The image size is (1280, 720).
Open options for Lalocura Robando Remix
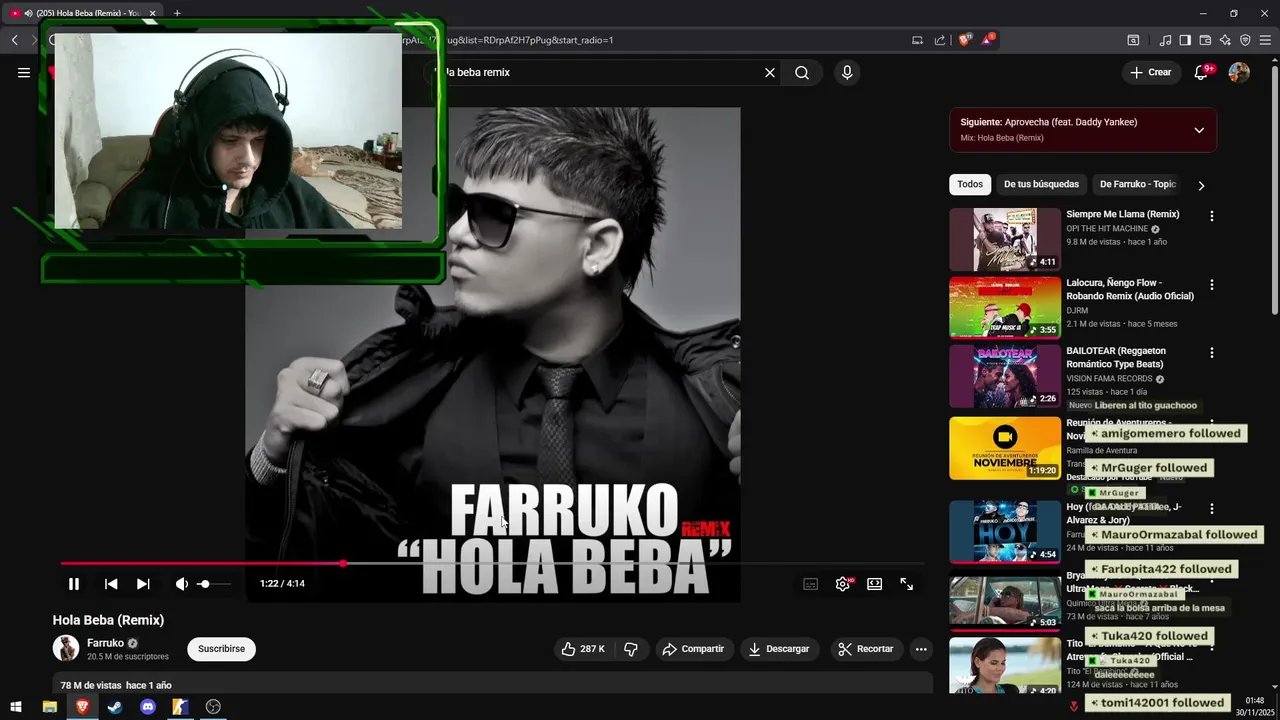[1212, 285]
